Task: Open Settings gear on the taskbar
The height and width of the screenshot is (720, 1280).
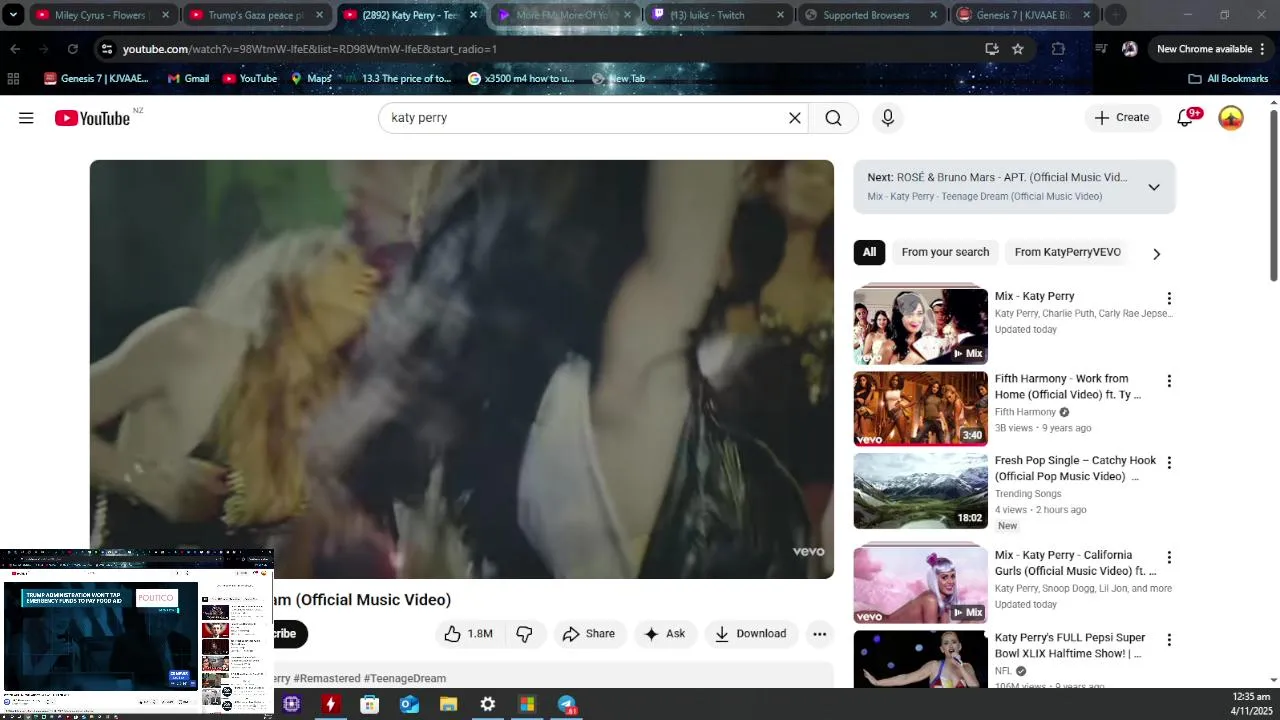Action: (x=488, y=704)
